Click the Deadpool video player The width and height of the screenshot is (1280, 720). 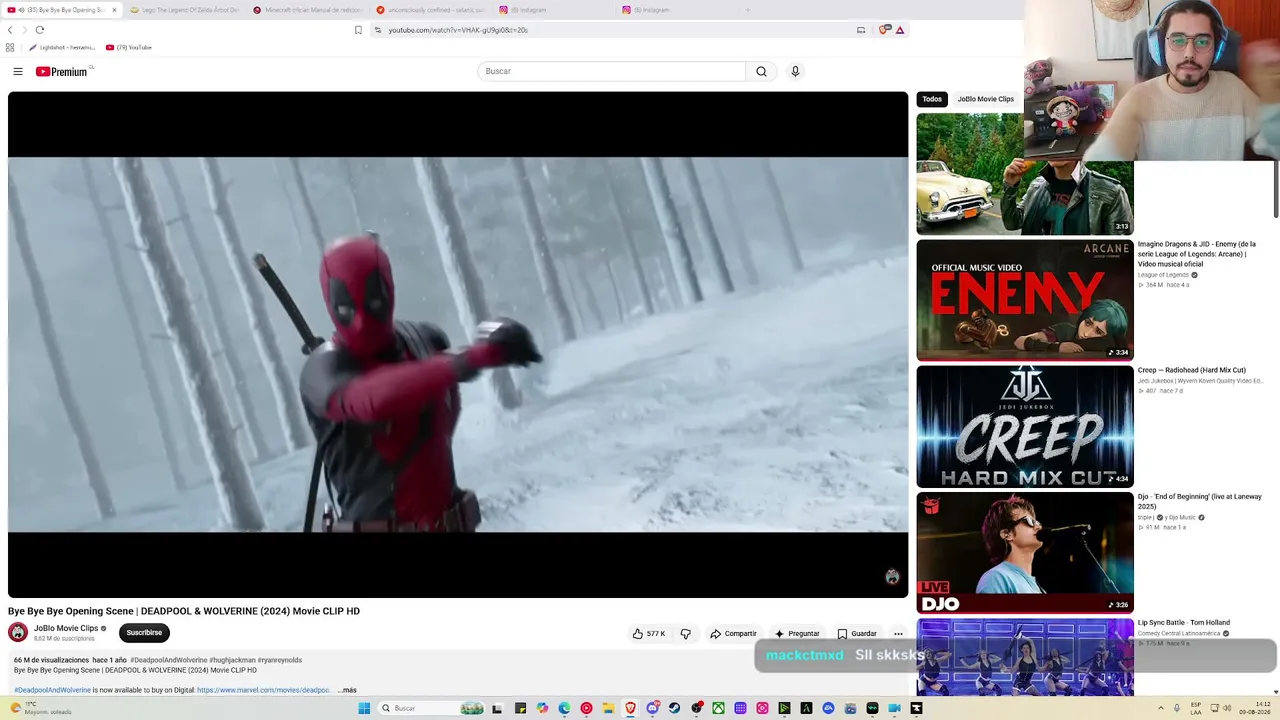coord(458,345)
